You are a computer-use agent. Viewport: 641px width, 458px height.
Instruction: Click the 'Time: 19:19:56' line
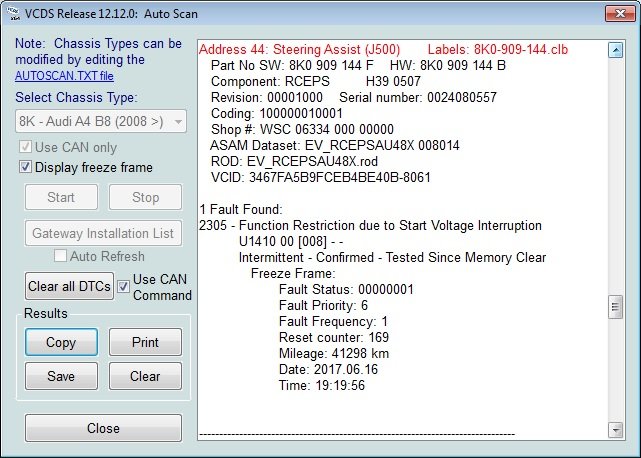point(322,385)
